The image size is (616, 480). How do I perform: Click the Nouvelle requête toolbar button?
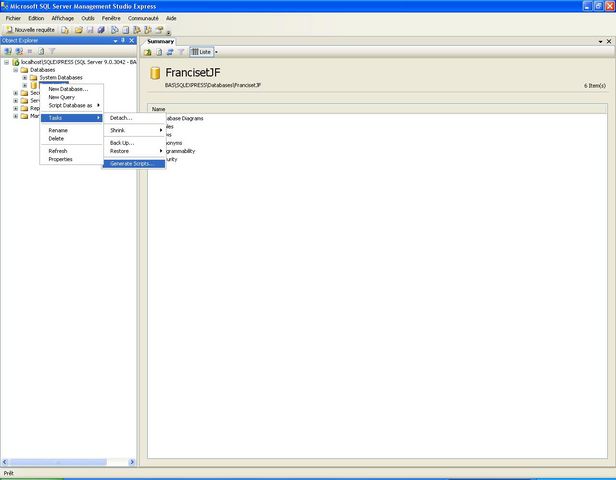30,30
